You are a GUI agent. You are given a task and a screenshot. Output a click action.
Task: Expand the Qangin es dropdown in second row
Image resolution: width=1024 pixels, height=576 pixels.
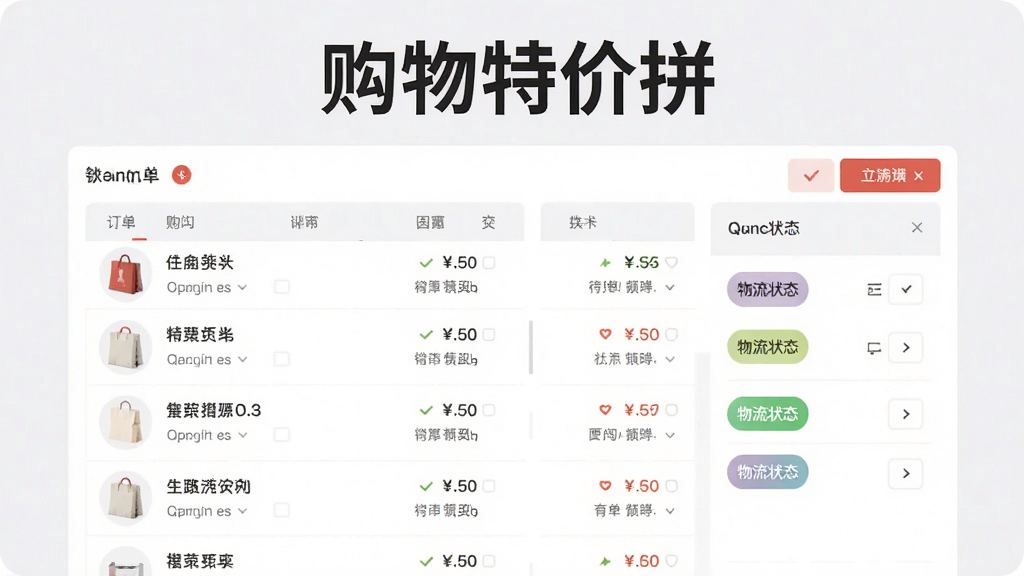pos(242,359)
